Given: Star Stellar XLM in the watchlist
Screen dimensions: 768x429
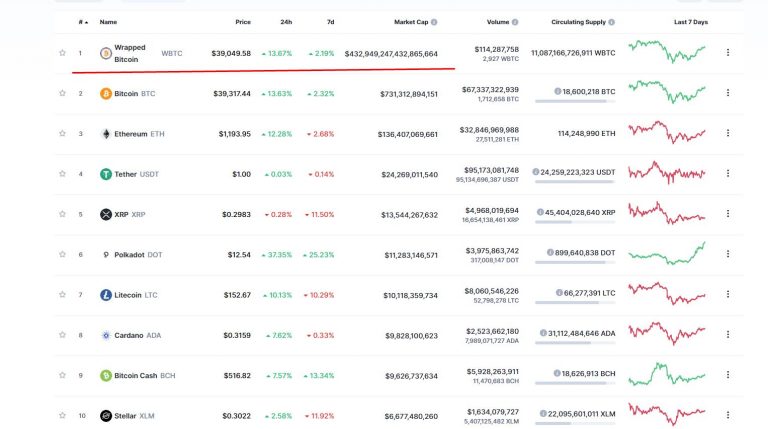Looking at the screenshot, I should (x=62, y=415).
